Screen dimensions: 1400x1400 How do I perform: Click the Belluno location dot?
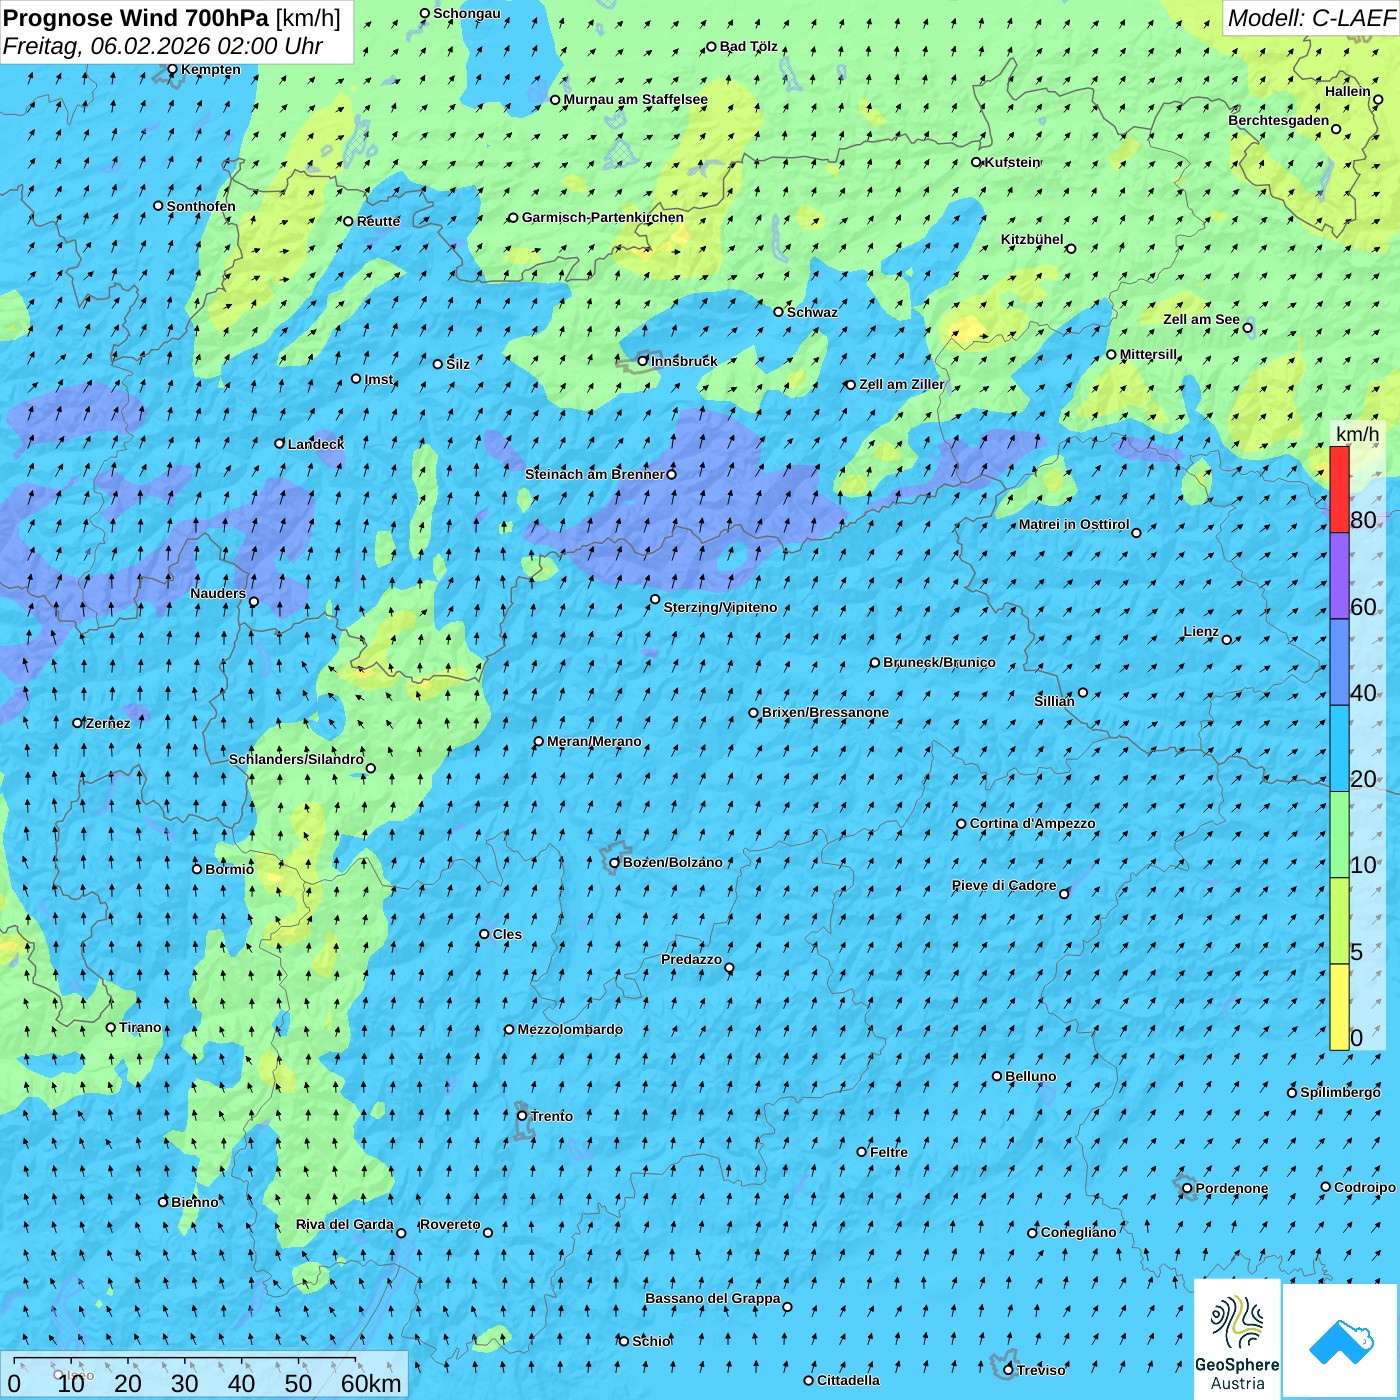997,1076
